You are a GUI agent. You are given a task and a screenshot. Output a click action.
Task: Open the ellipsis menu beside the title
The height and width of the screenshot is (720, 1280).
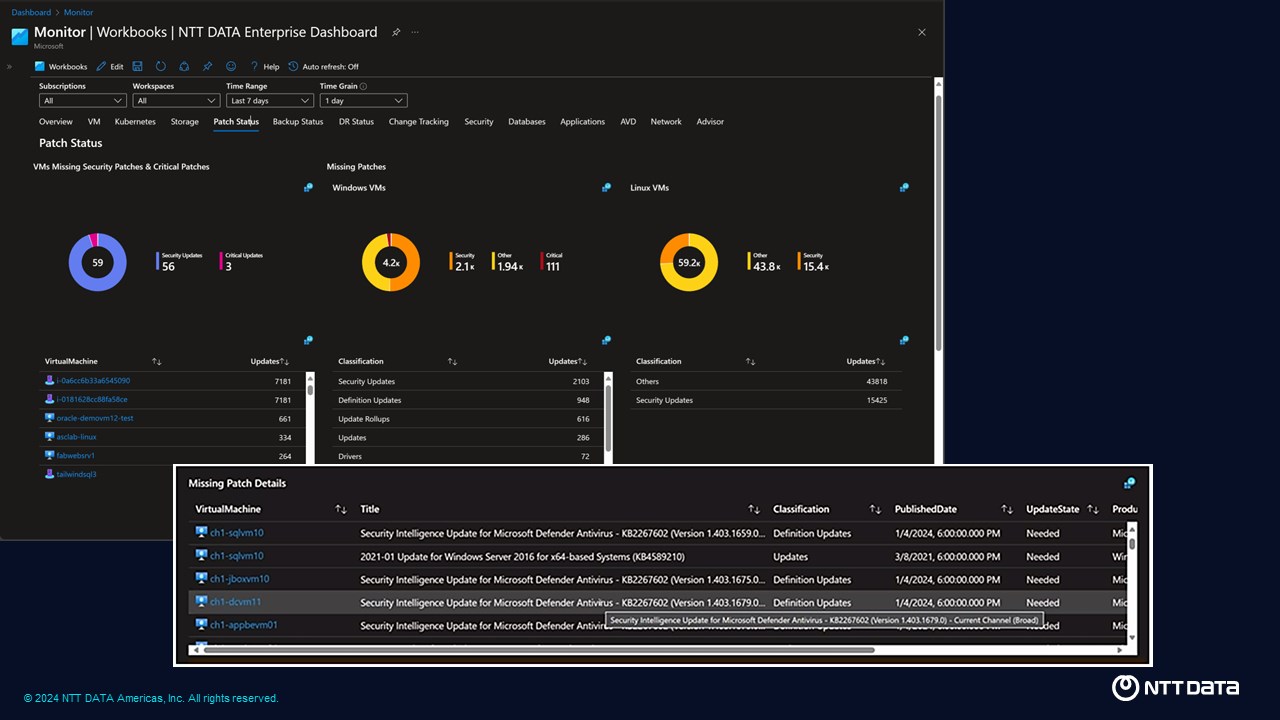pyautogui.click(x=415, y=32)
